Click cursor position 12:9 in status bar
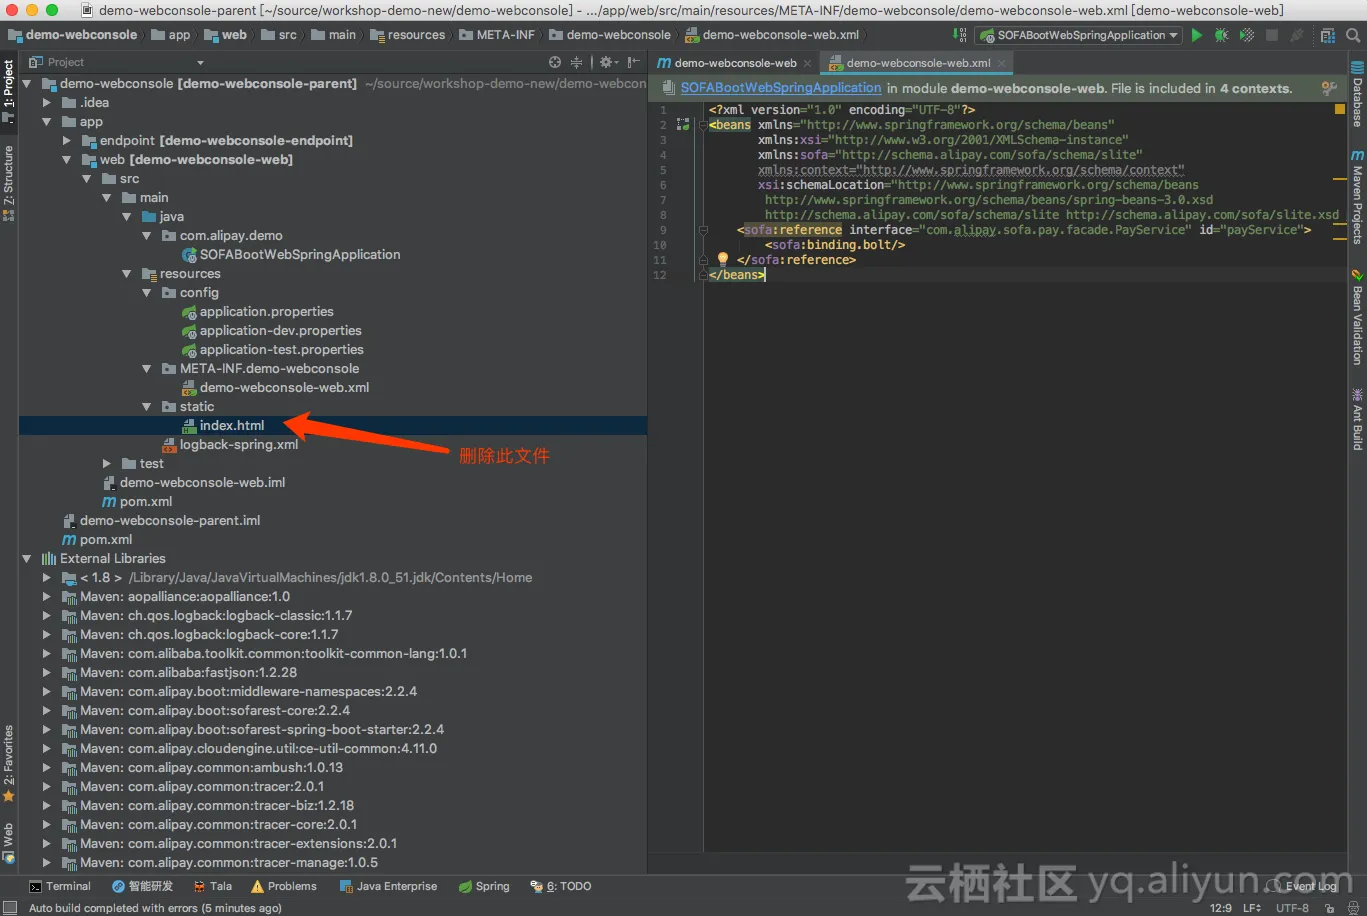 click(1220, 908)
